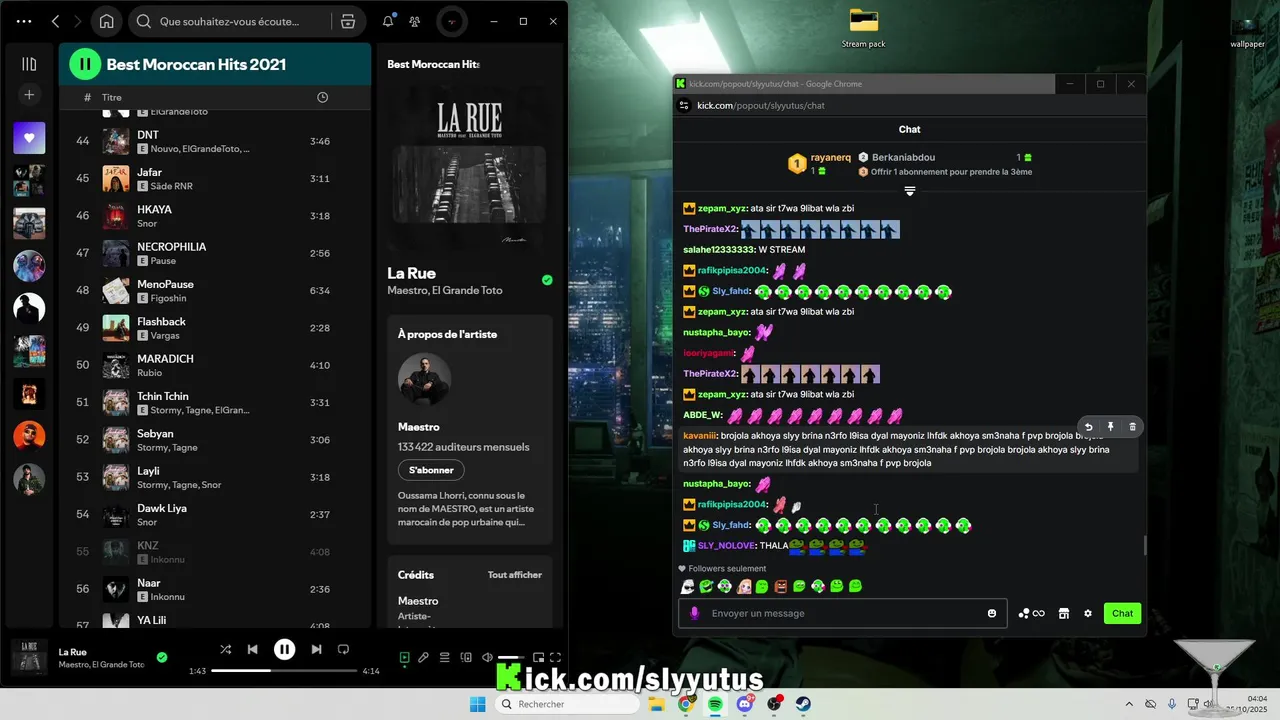Select track NECROPHILIA by Pause

click(213, 253)
